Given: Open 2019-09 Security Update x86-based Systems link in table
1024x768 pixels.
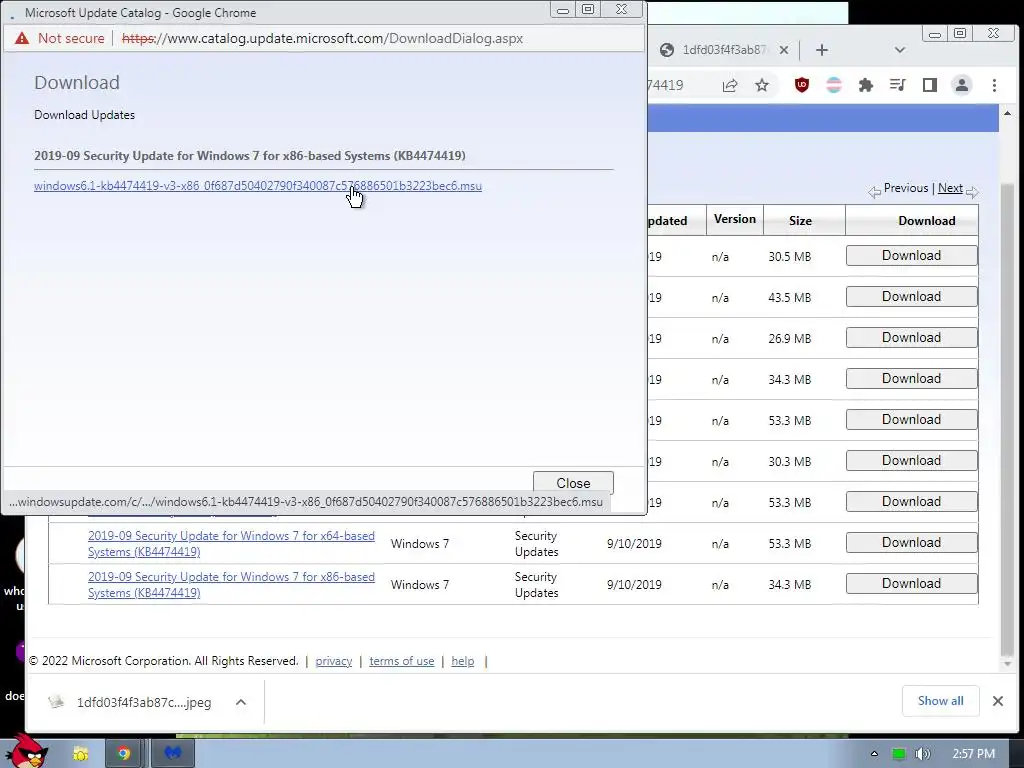Looking at the screenshot, I should click(x=231, y=584).
